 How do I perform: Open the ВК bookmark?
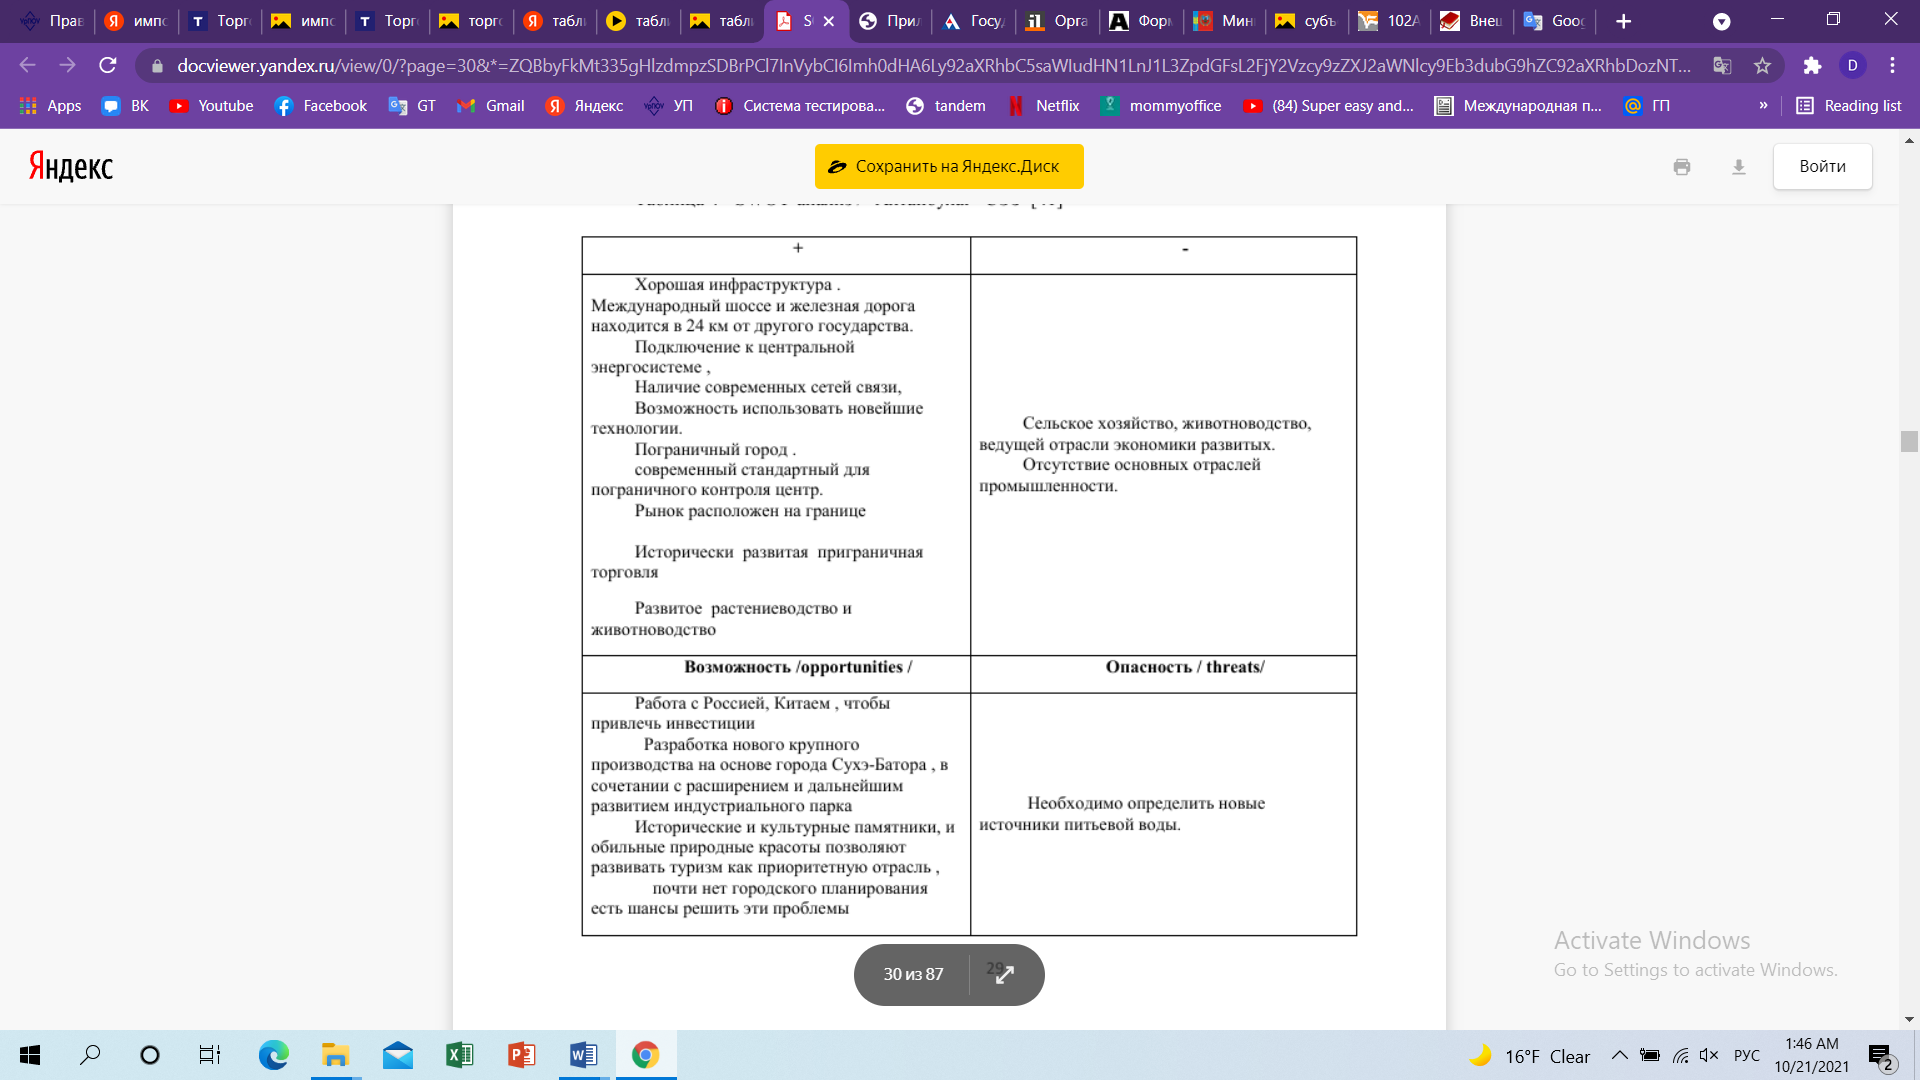click(126, 106)
